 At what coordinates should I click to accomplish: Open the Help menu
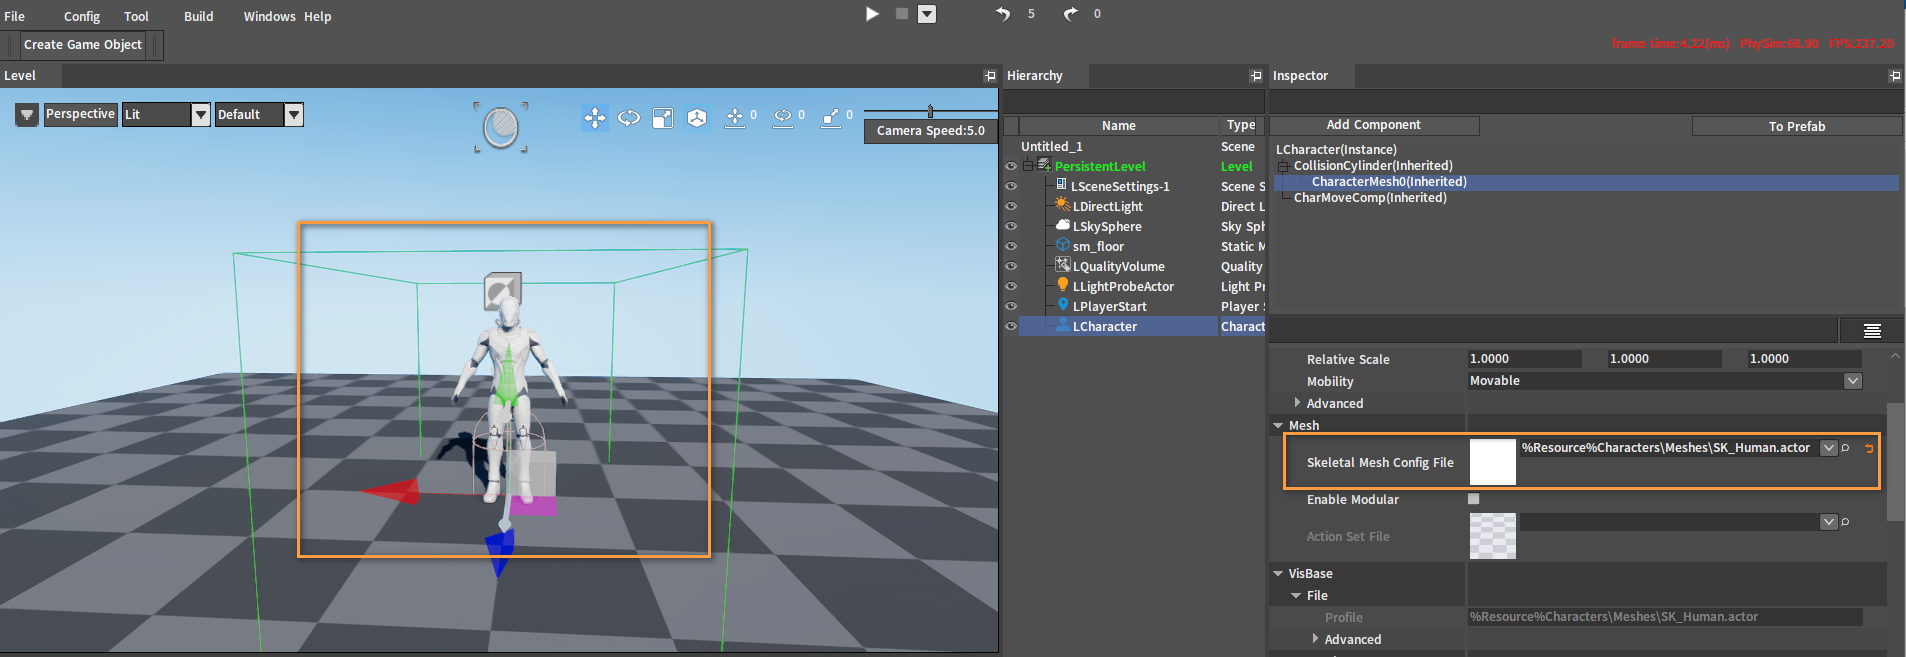(318, 17)
